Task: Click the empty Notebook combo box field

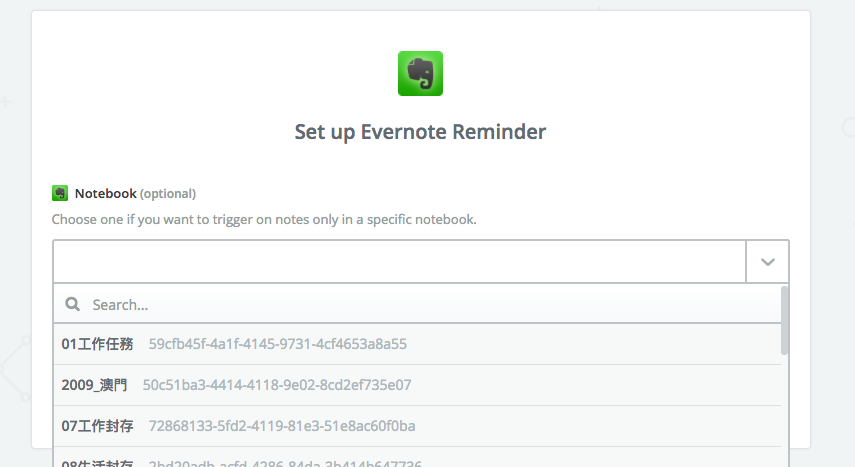Action: coord(399,262)
